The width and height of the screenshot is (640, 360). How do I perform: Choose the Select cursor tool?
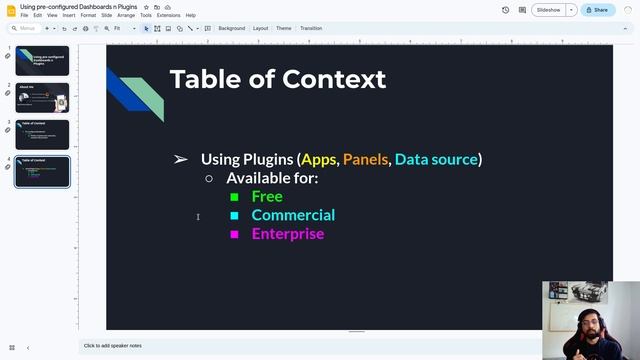click(x=146, y=29)
